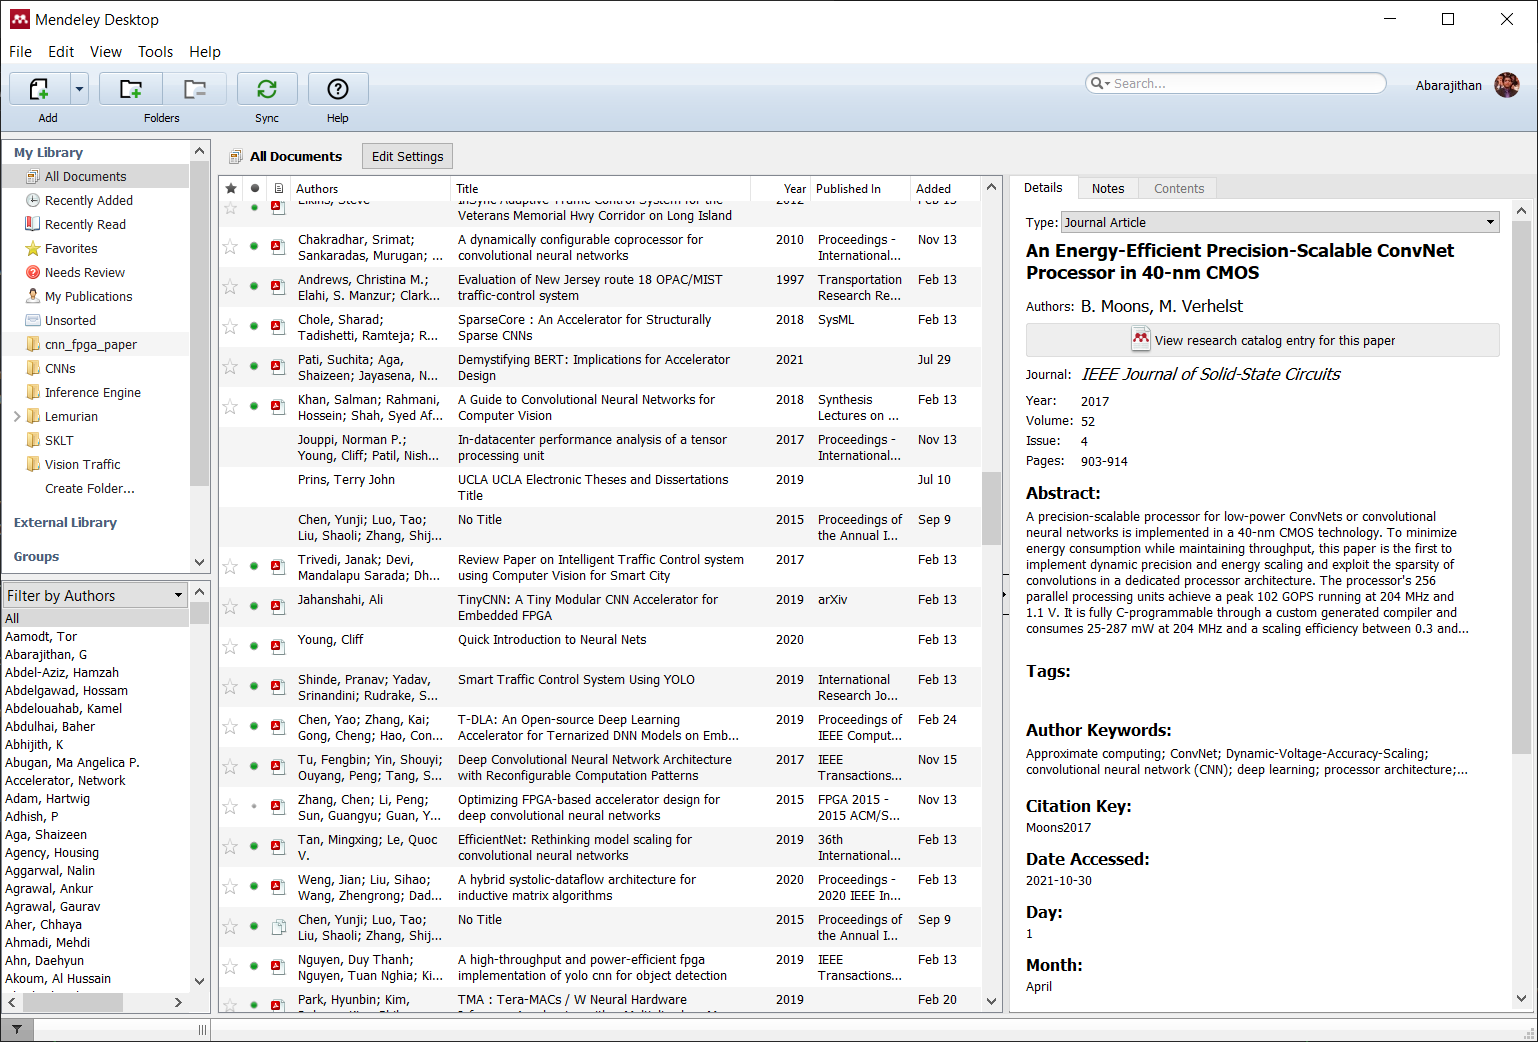This screenshot has height=1042, width=1538.
Task: Click the user profile avatar
Action: click(x=1506, y=85)
